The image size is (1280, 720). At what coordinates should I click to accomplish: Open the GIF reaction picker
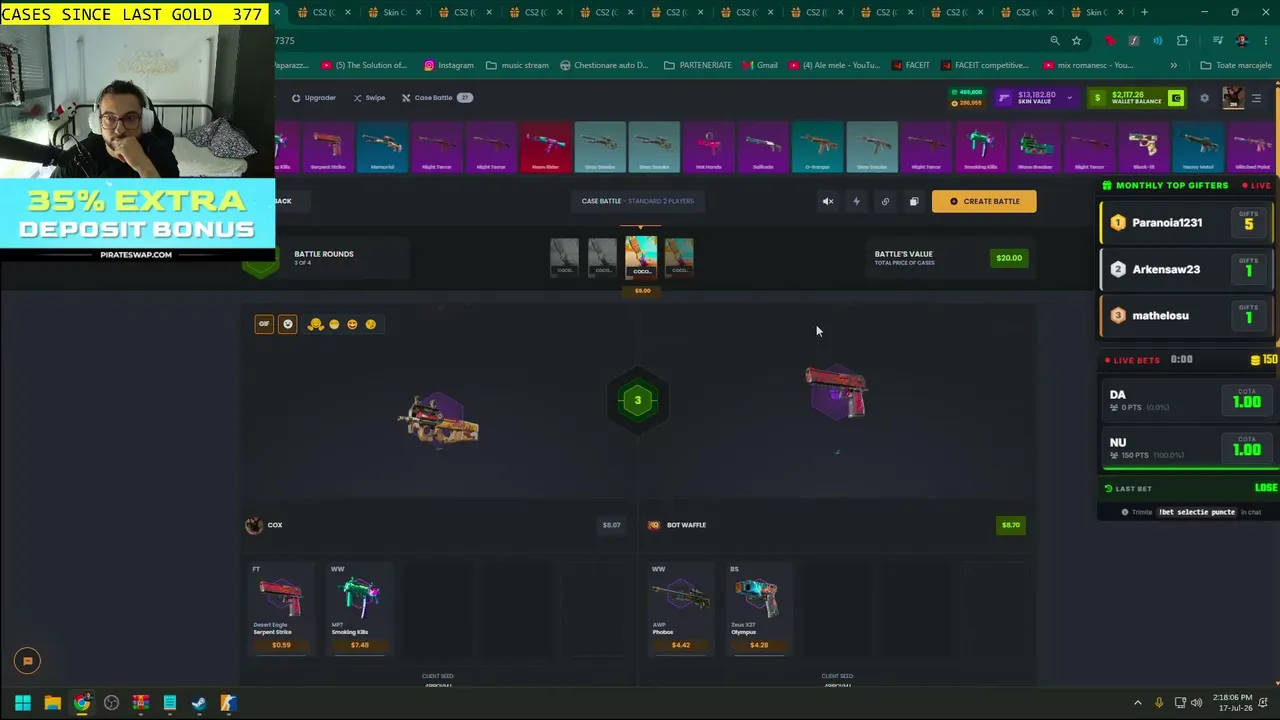(264, 324)
